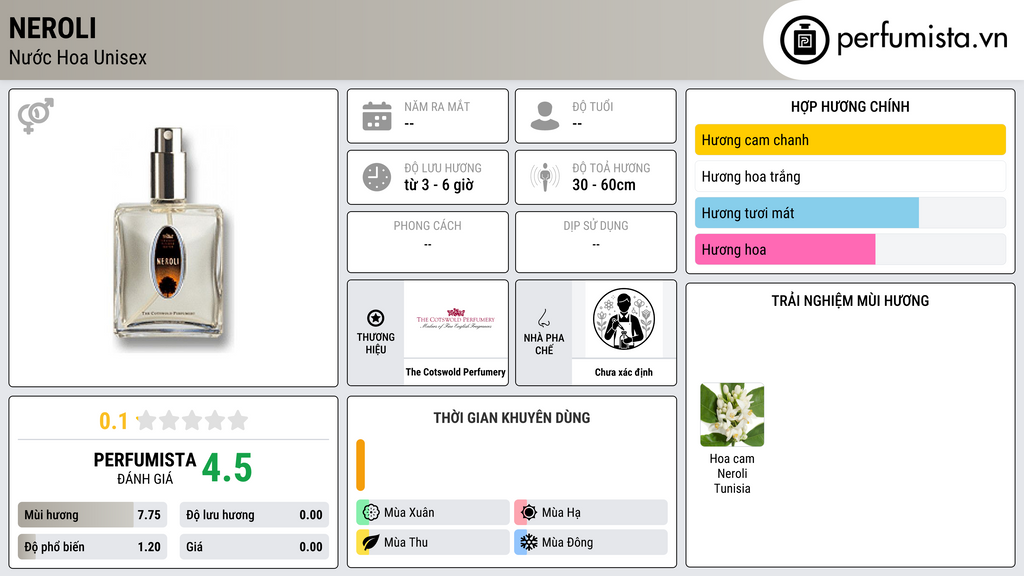Click the Mùa Xuân flower icon
This screenshot has height=576, width=1024.
[370, 513]
